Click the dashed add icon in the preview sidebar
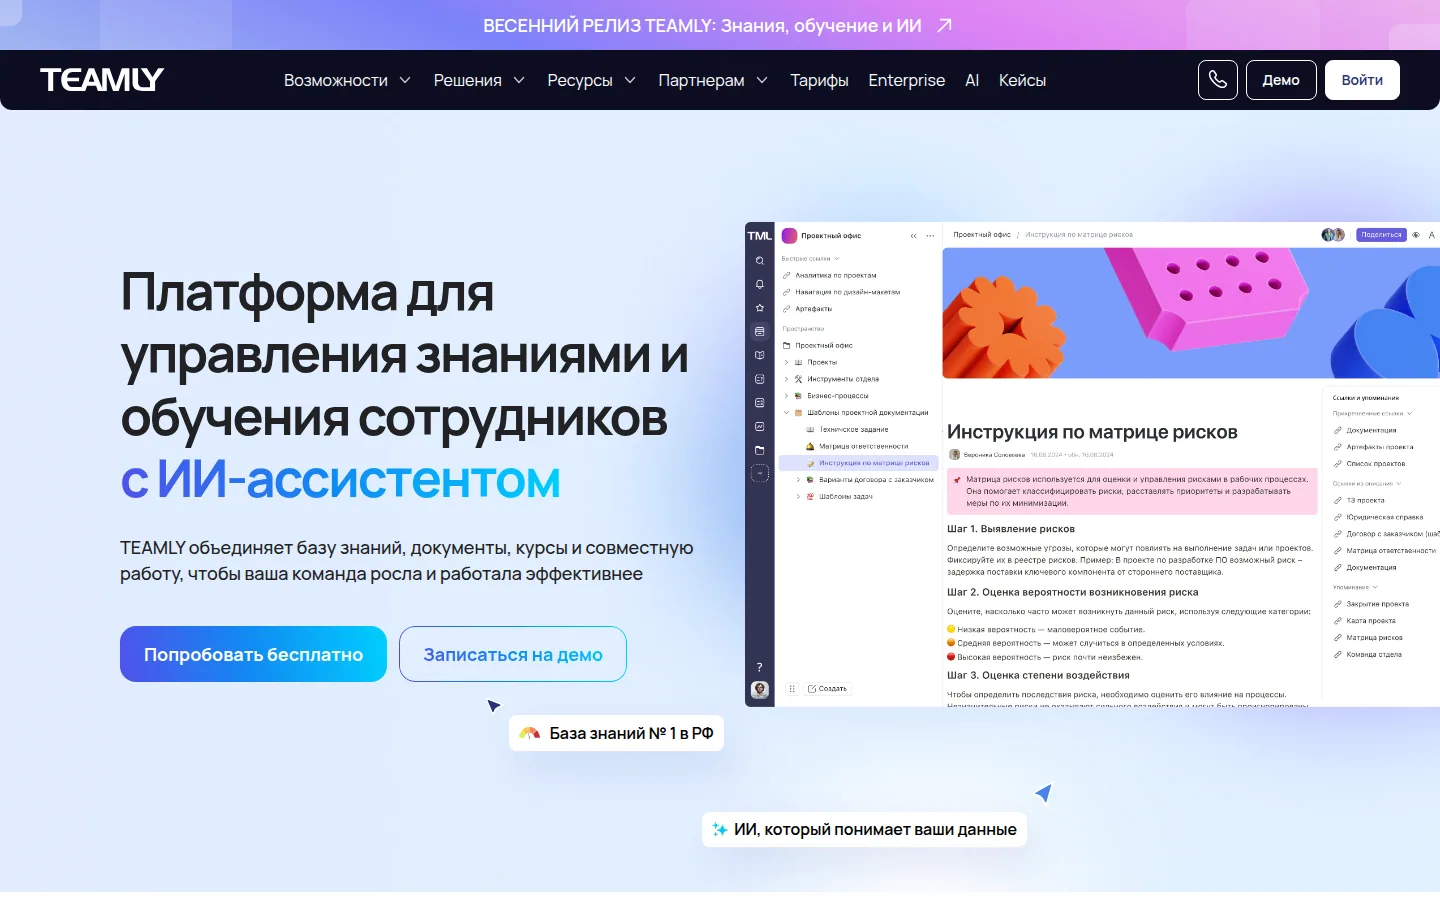 [x=760, y=474]
